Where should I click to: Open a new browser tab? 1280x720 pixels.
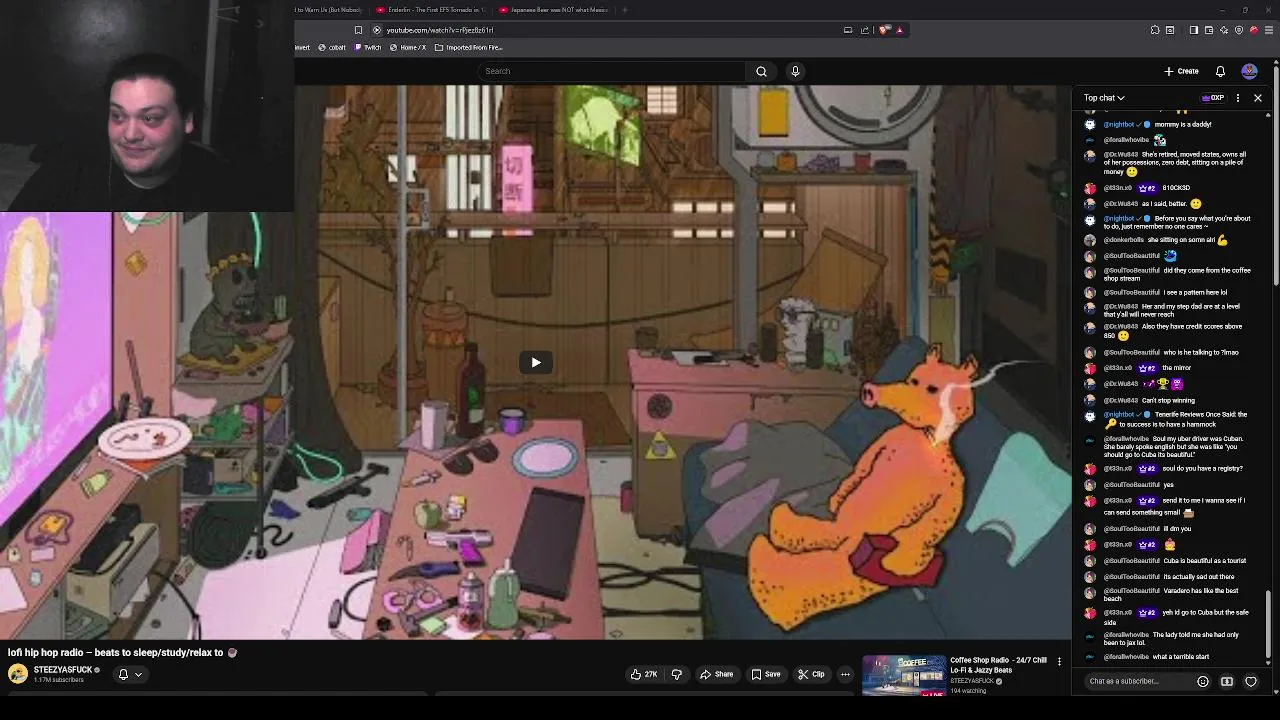(624, 10)
